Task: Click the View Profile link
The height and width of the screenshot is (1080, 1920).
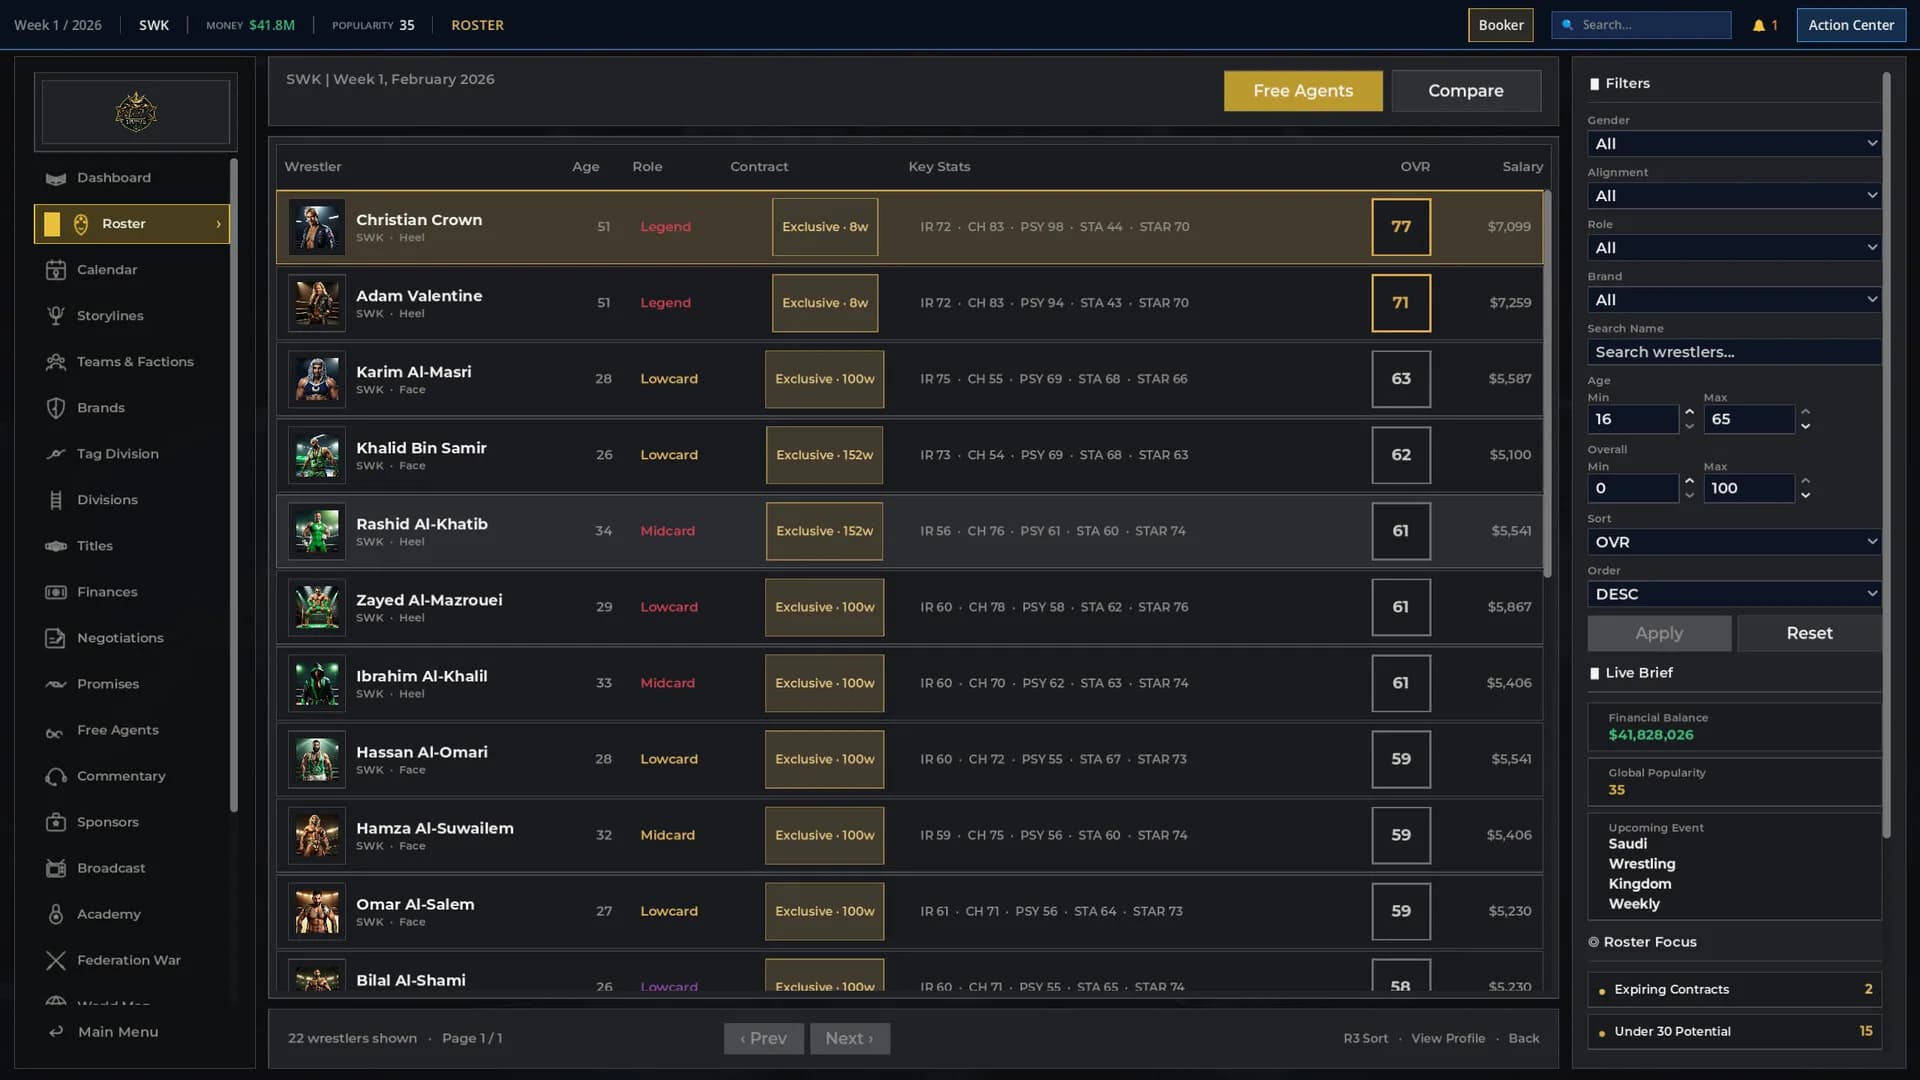Action: tap(1448, 1038)
